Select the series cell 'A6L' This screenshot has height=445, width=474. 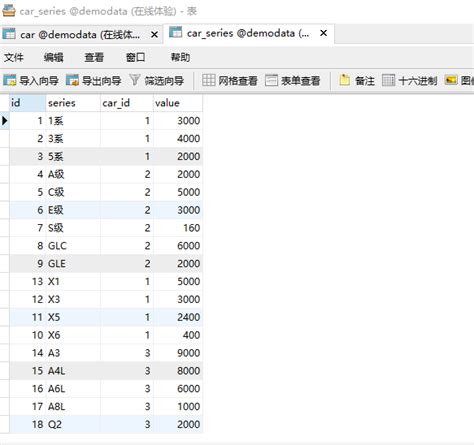tap(73, 388)
